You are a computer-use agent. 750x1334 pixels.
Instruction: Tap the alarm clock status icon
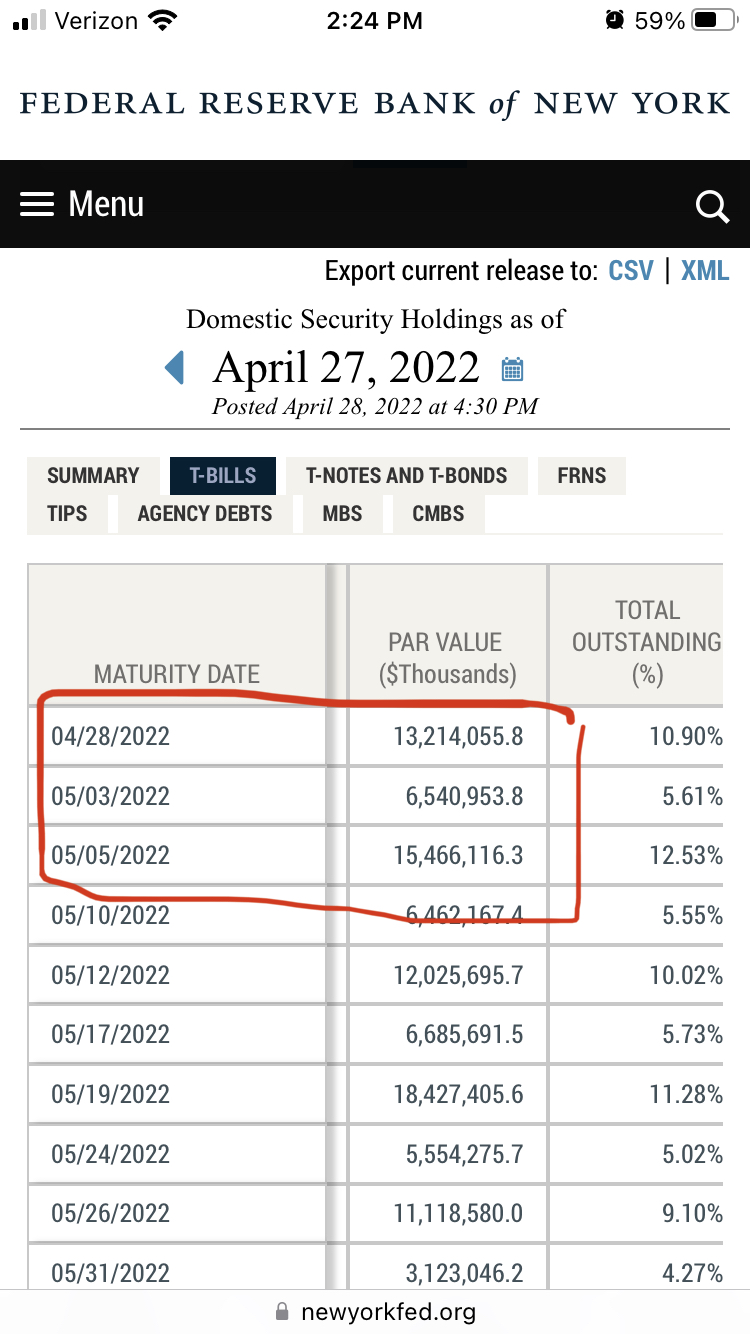(613, 20)
